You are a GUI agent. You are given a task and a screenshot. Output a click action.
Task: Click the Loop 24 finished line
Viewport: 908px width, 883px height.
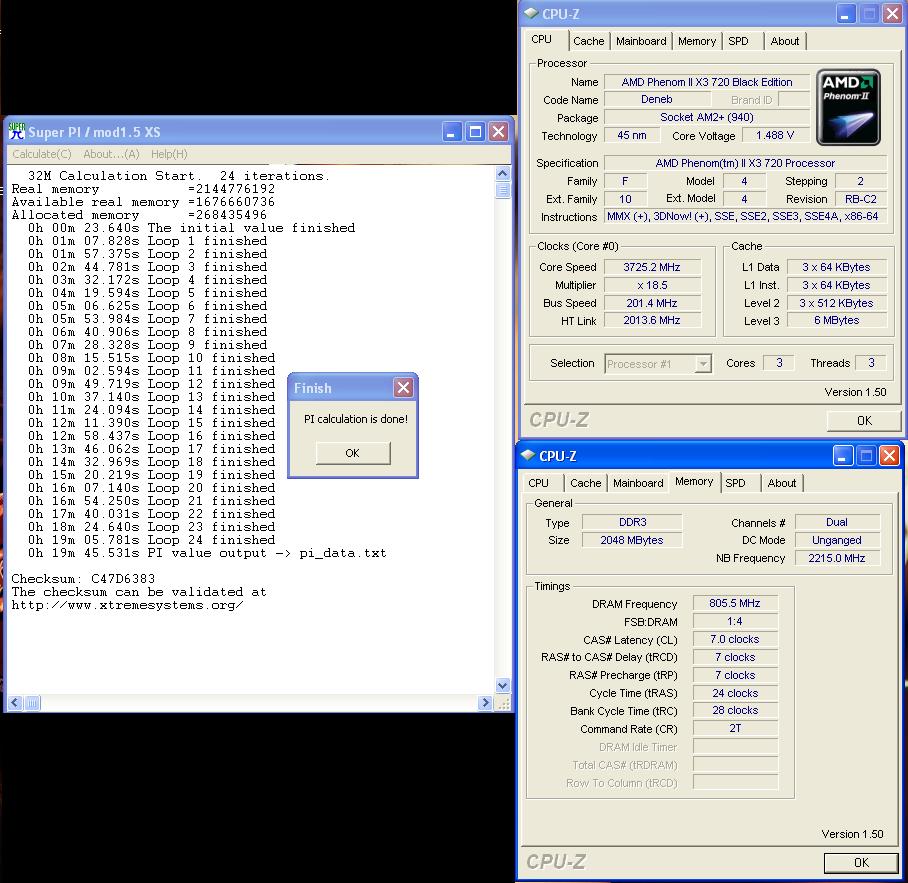pos(151,540)
